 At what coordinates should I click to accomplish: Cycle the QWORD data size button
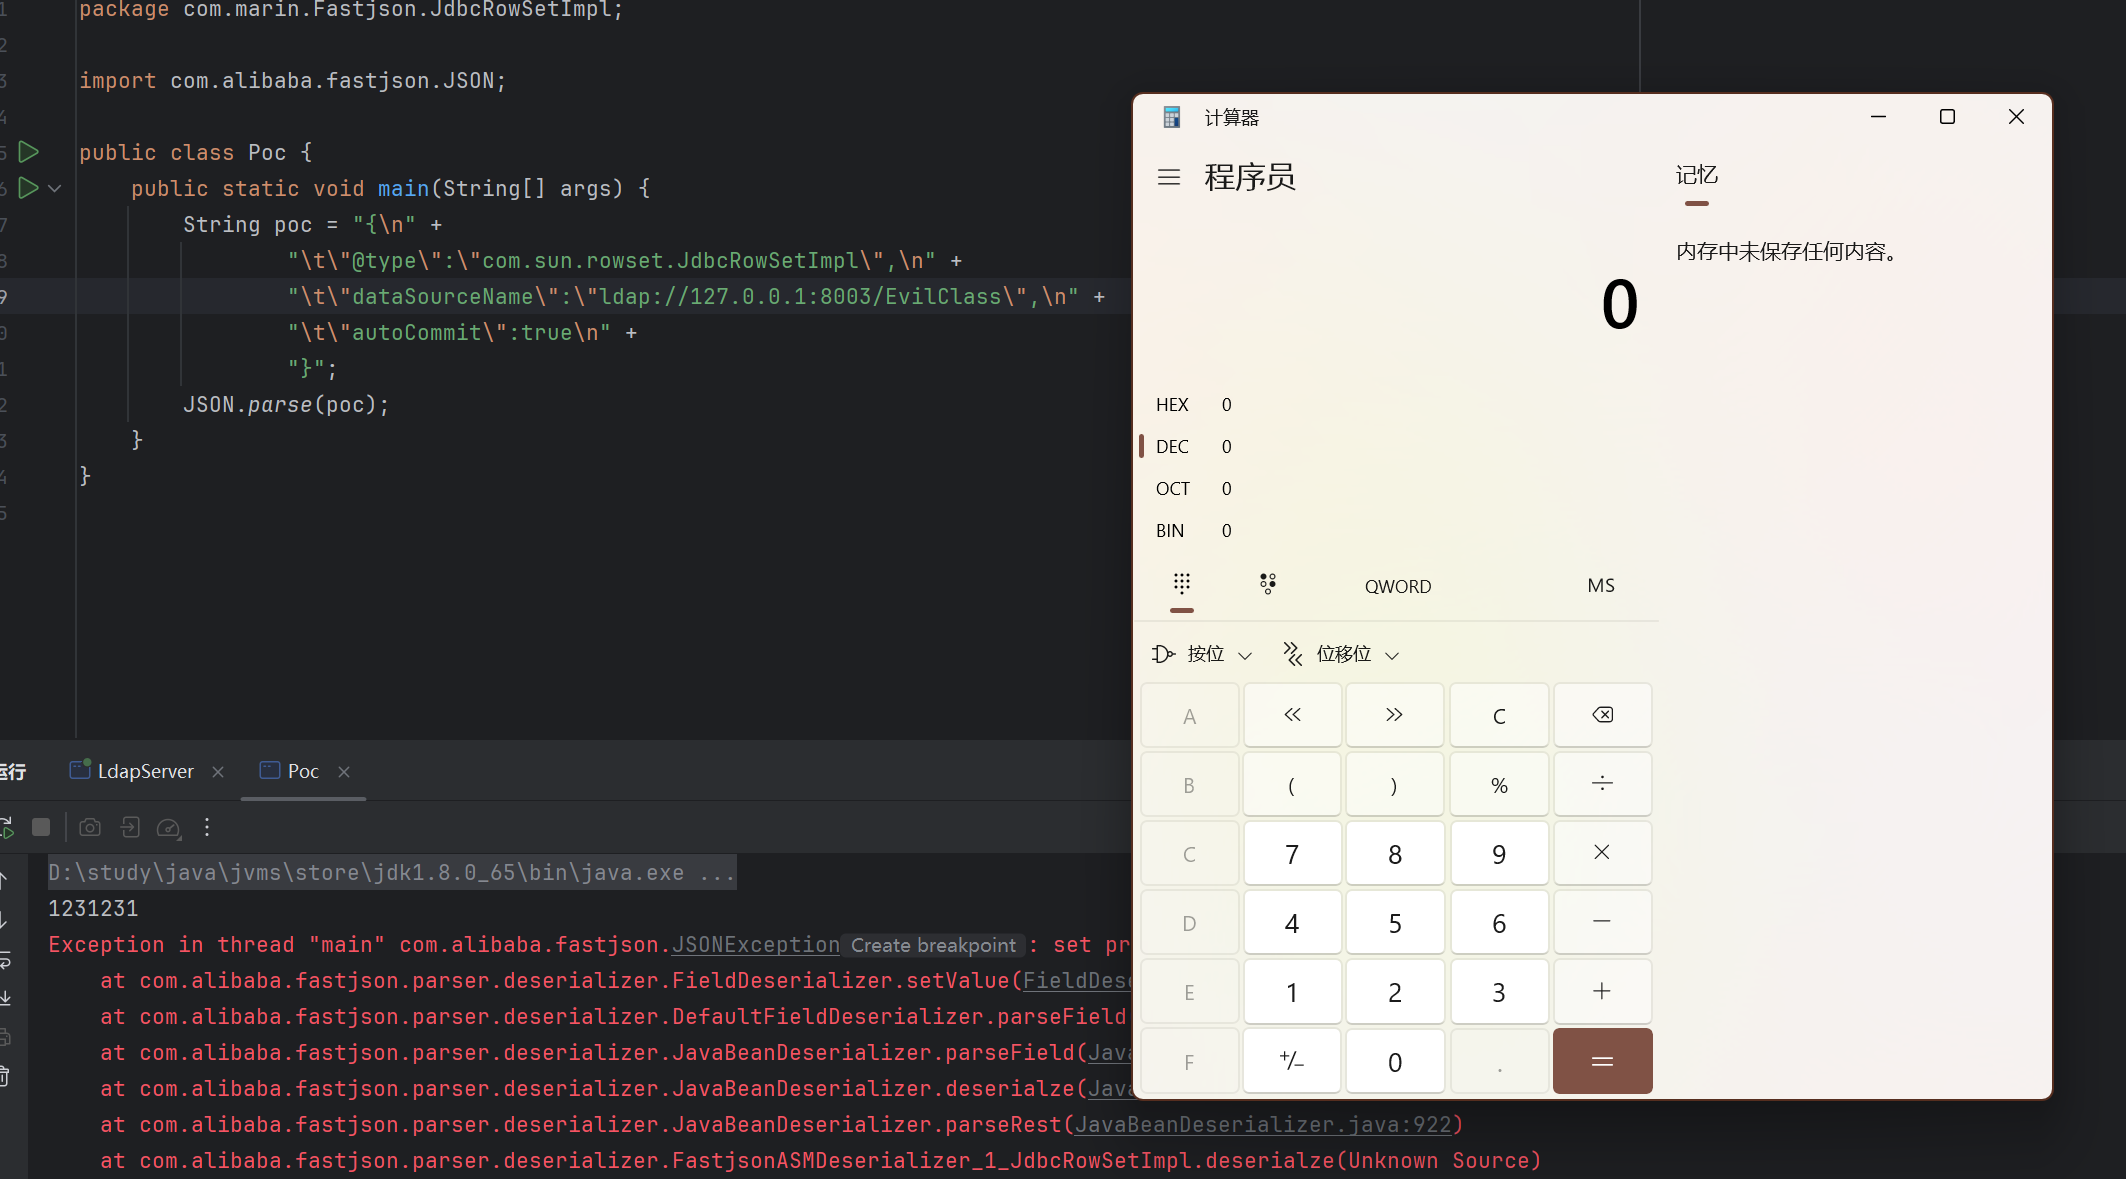[x=1397, y=587]
